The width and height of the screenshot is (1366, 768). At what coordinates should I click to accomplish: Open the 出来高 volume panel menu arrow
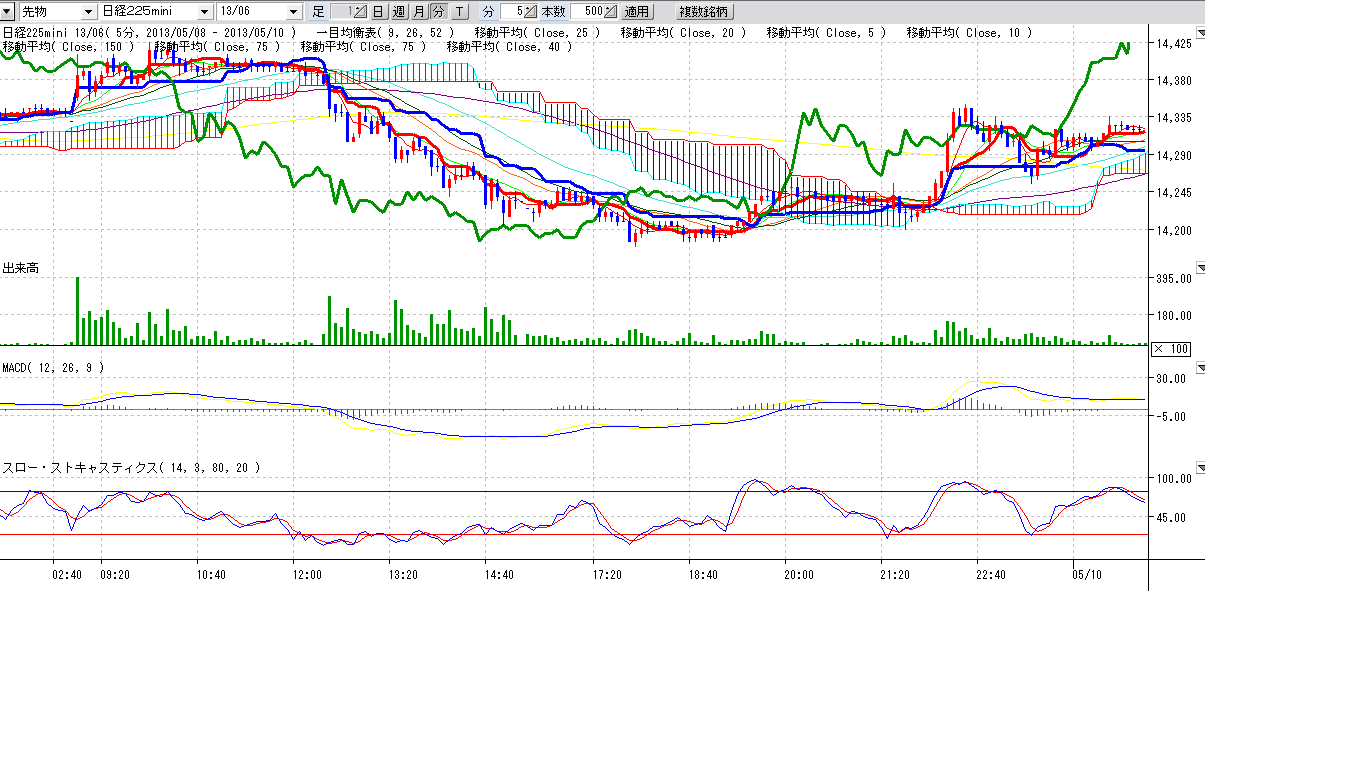click(x=1201, y=268)
